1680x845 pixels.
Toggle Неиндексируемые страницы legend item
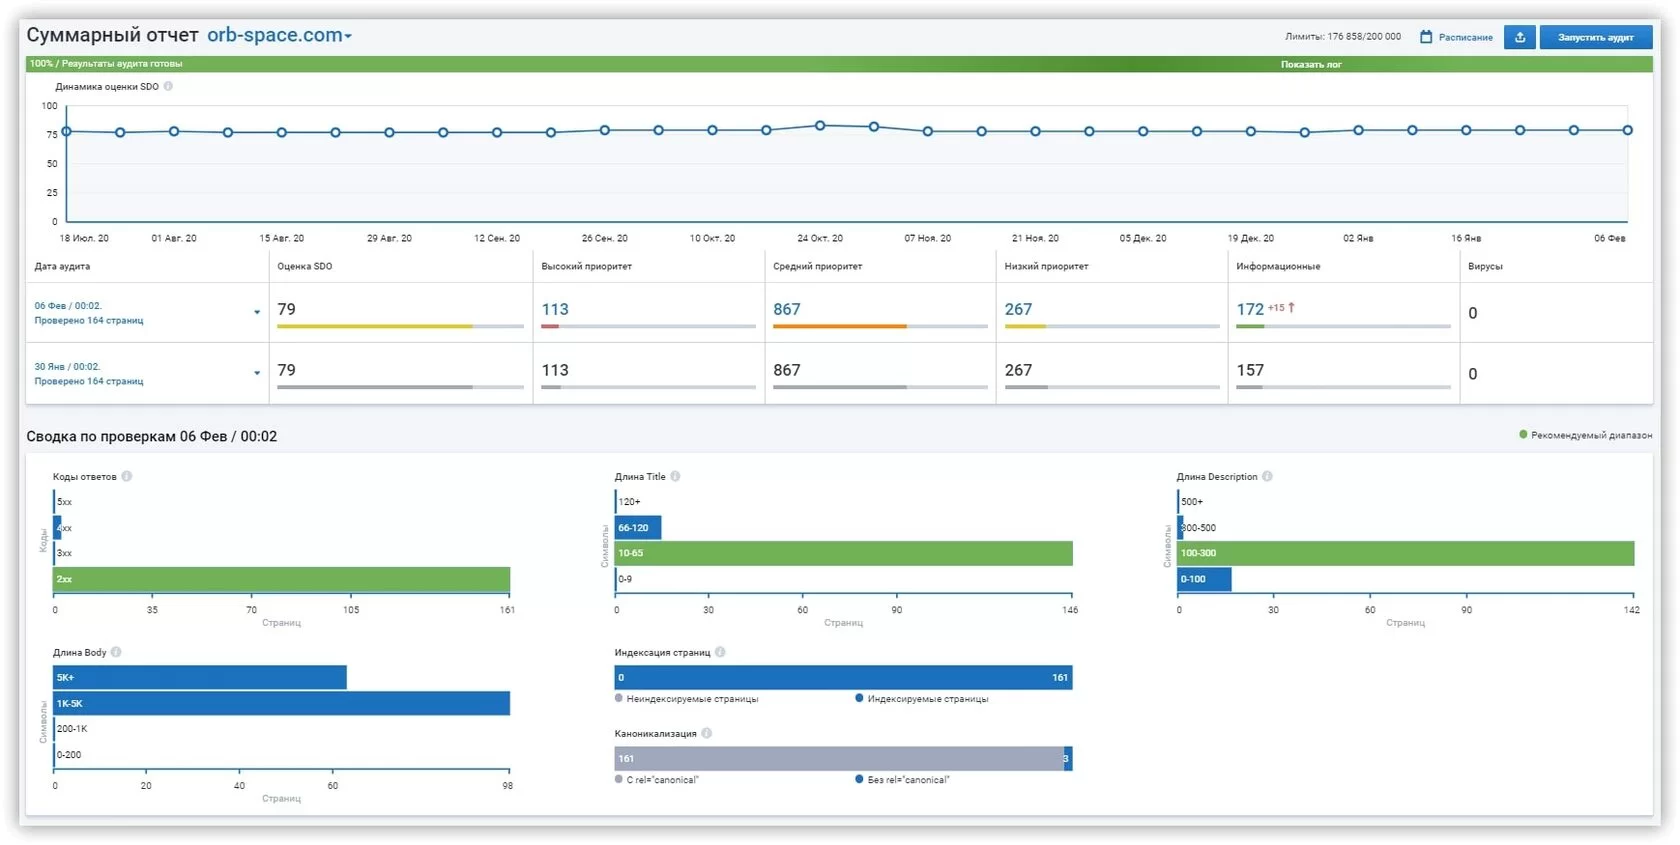[687, 699]
